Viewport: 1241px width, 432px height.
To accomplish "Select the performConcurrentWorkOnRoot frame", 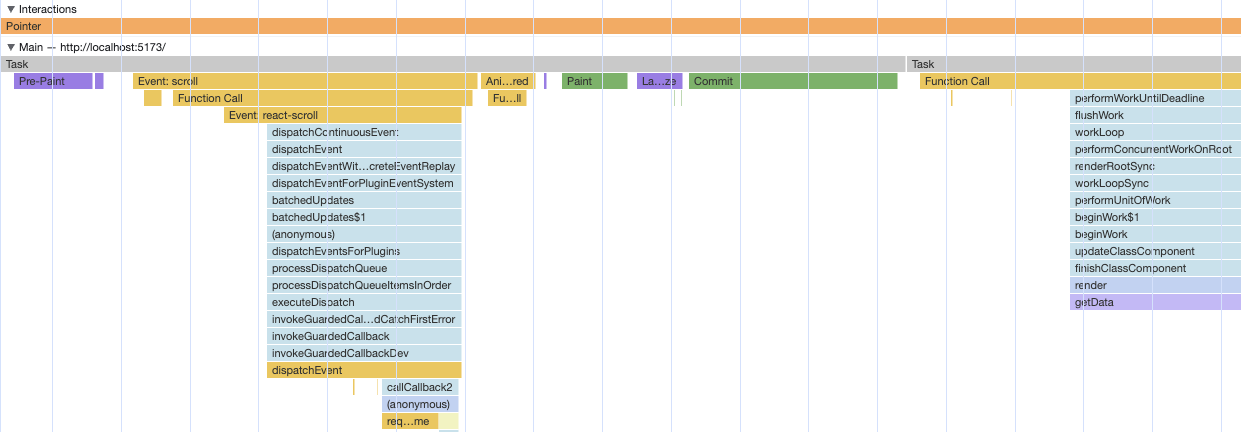I will [1155, 149].
